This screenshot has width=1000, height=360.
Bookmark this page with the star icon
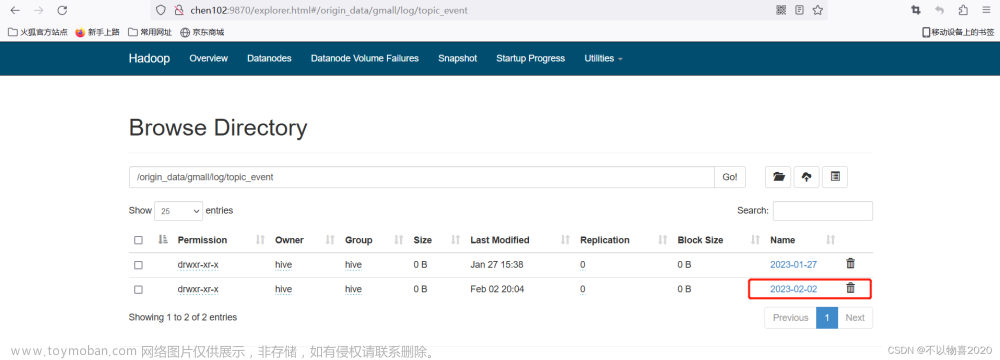point(818,10)
